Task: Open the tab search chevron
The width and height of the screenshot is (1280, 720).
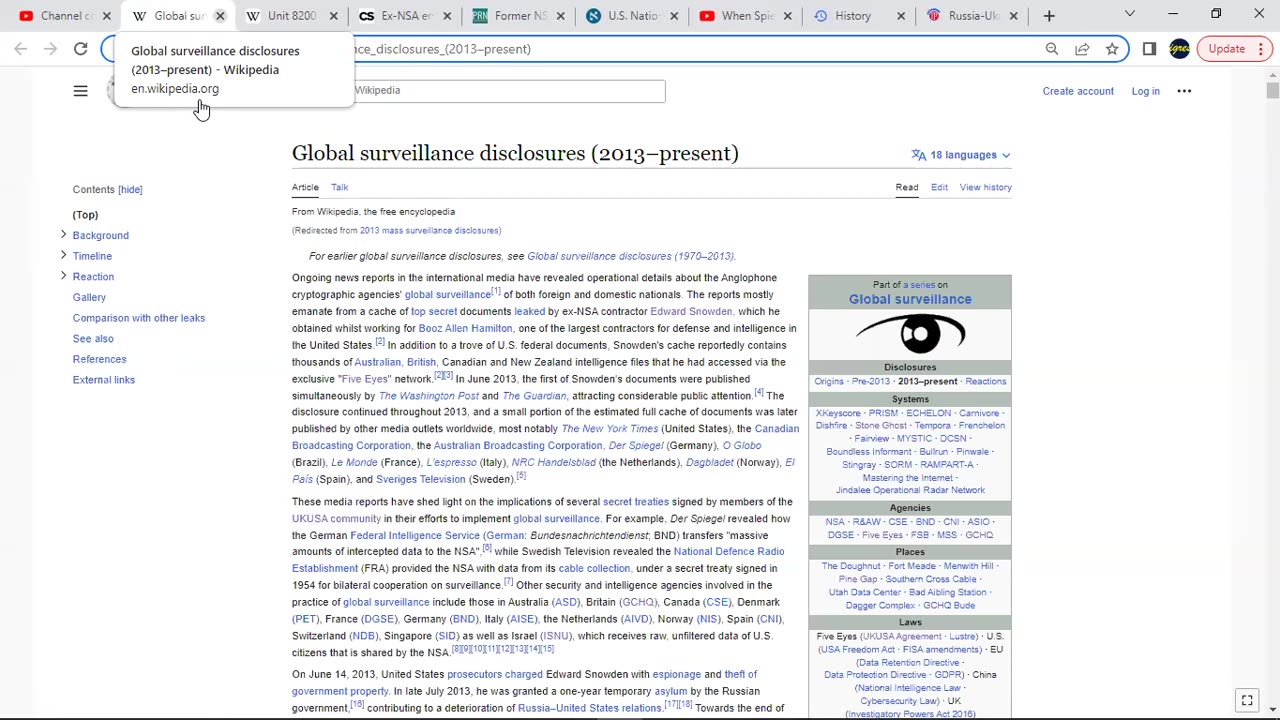Action: pyautogui.click(x=1130, y=15)
